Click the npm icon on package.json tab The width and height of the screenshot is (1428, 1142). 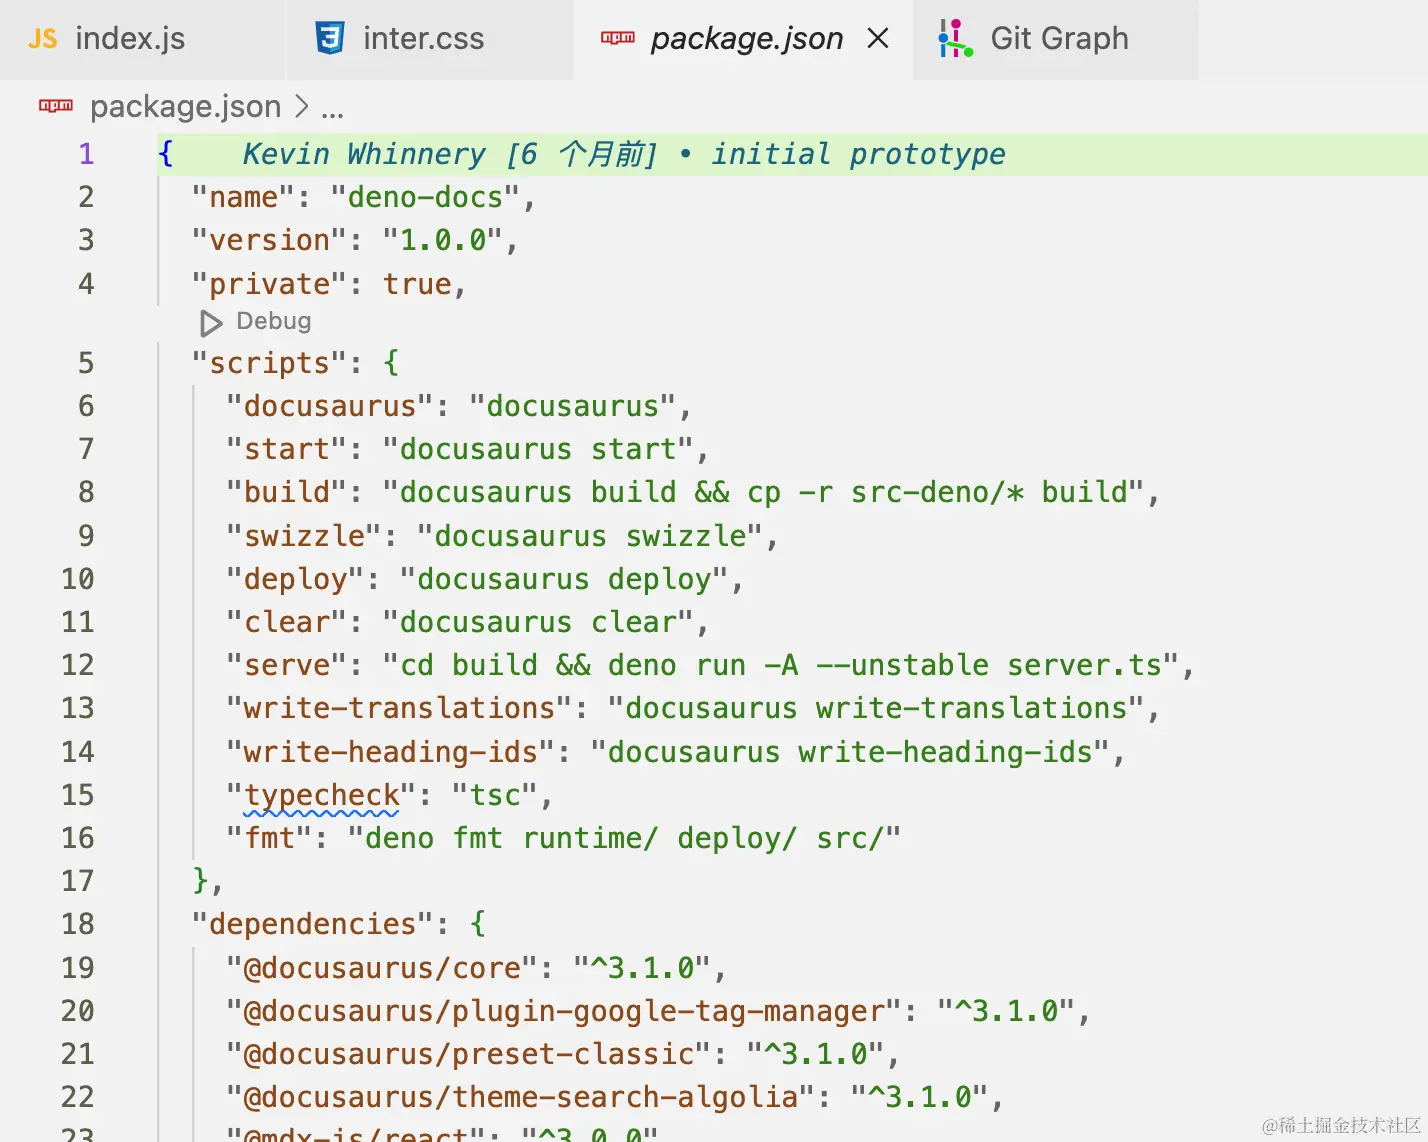(x=618, y=38)
